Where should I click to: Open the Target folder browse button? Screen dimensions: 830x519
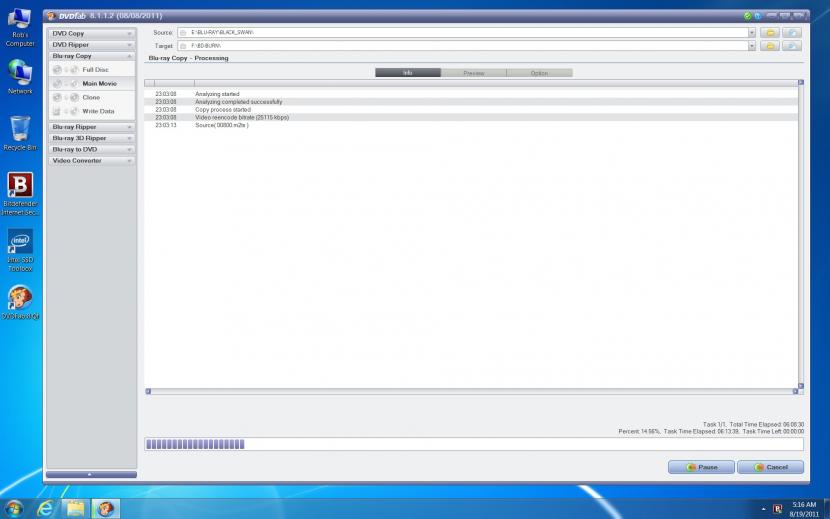[x=770, y=46]
